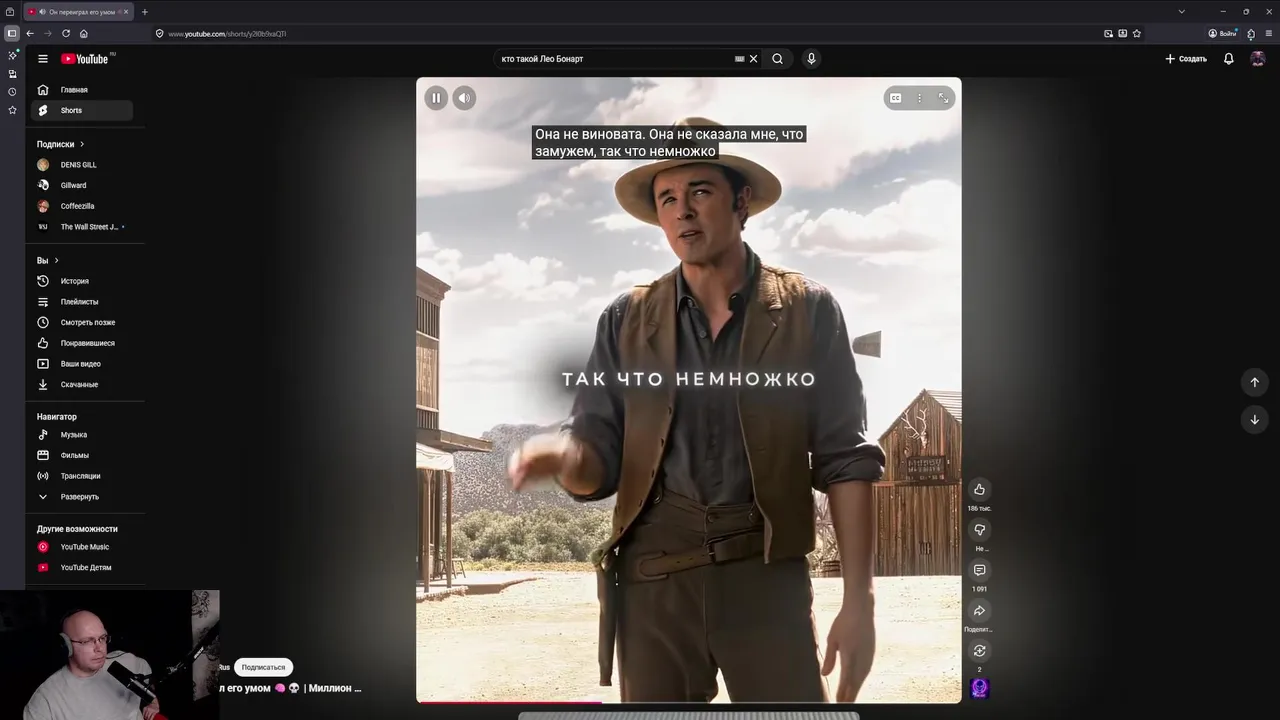This screenshot has width=1280, height=720.
Task: Open the Shorts three-dot options menu
Action: tap(920, 98)
